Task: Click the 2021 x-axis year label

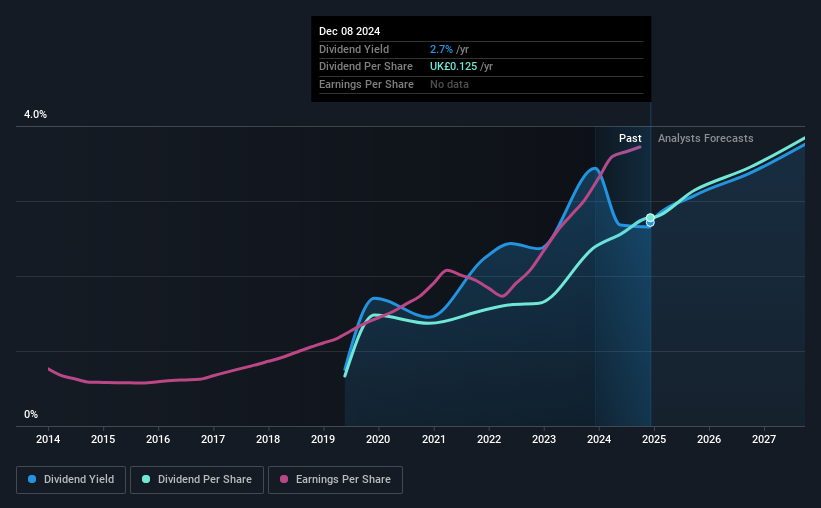Action: coord(434,439)
